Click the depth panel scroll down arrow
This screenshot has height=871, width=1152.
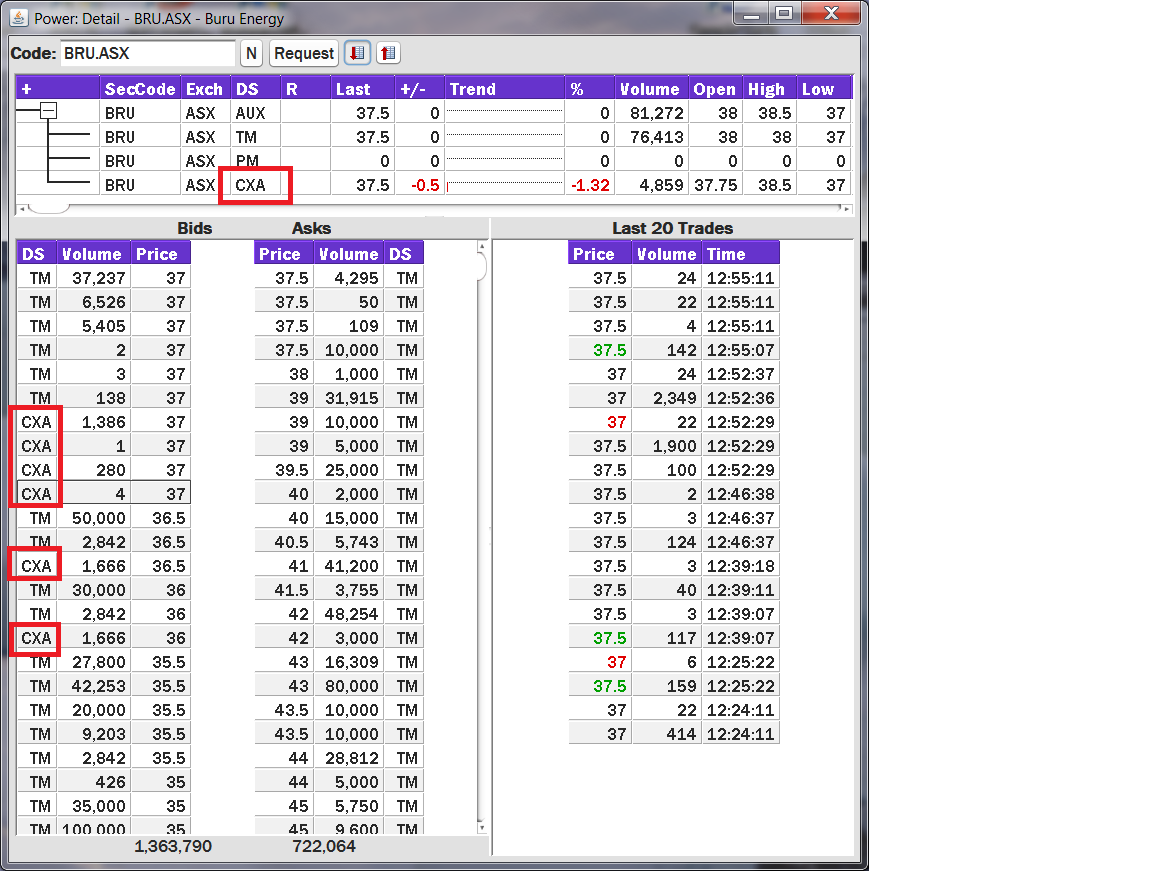(482, 828)
